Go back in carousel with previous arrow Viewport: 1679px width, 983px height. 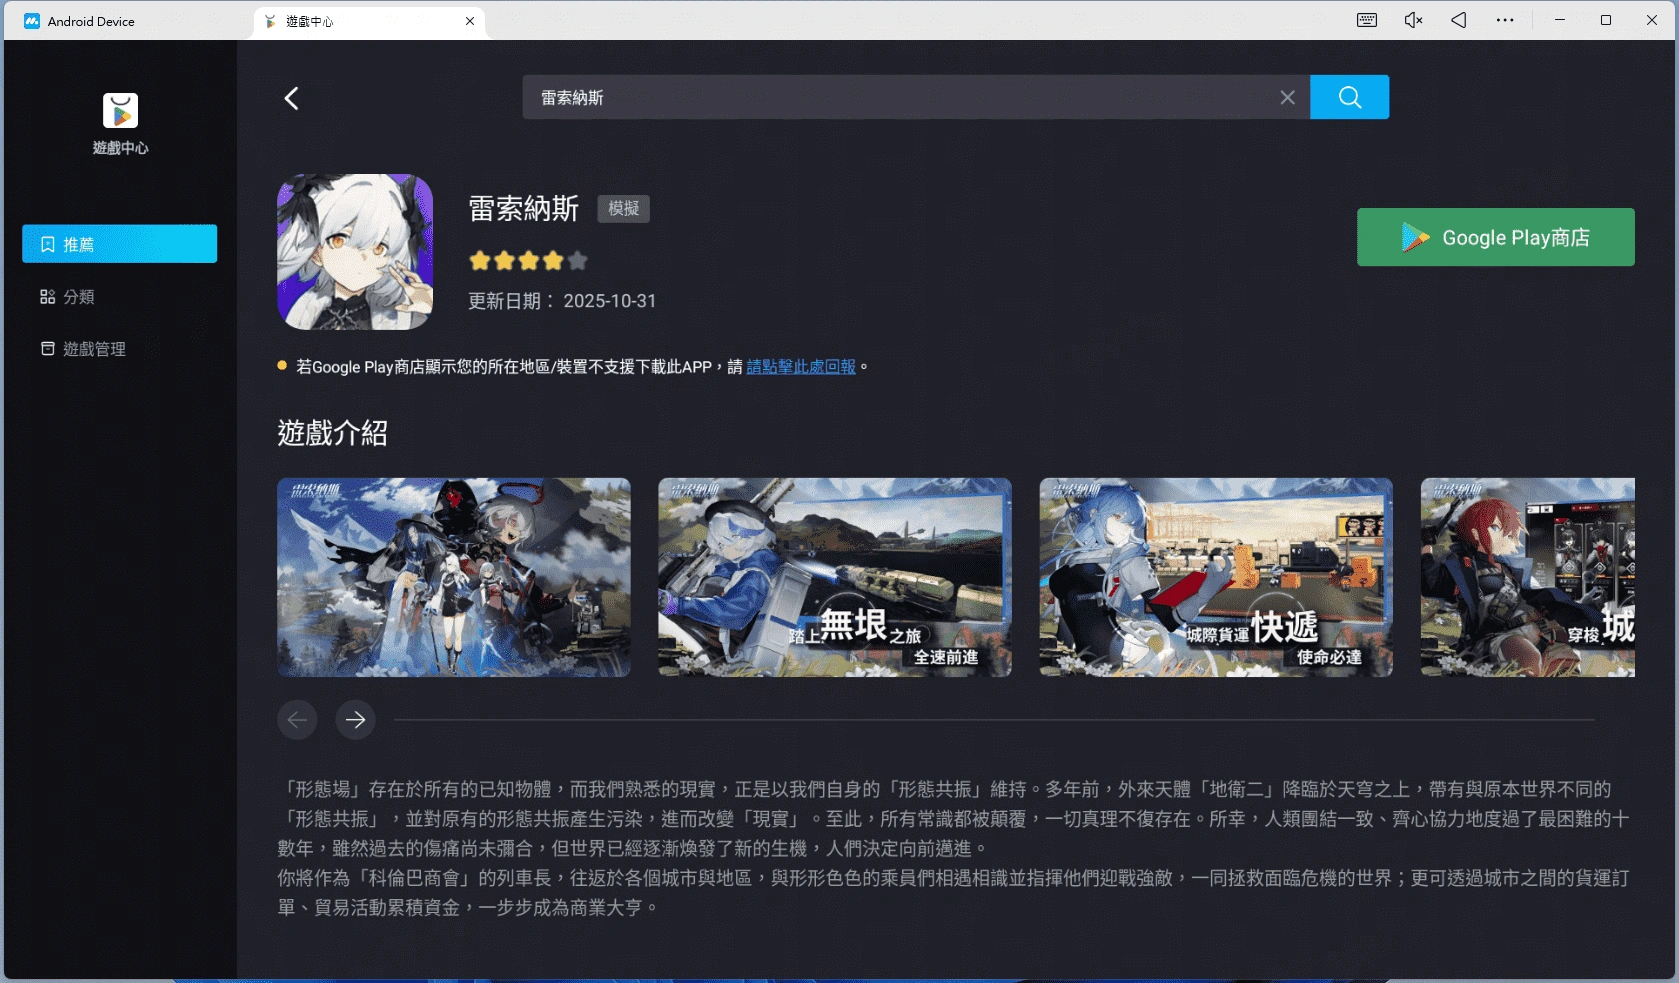click(x=297, y=719)
